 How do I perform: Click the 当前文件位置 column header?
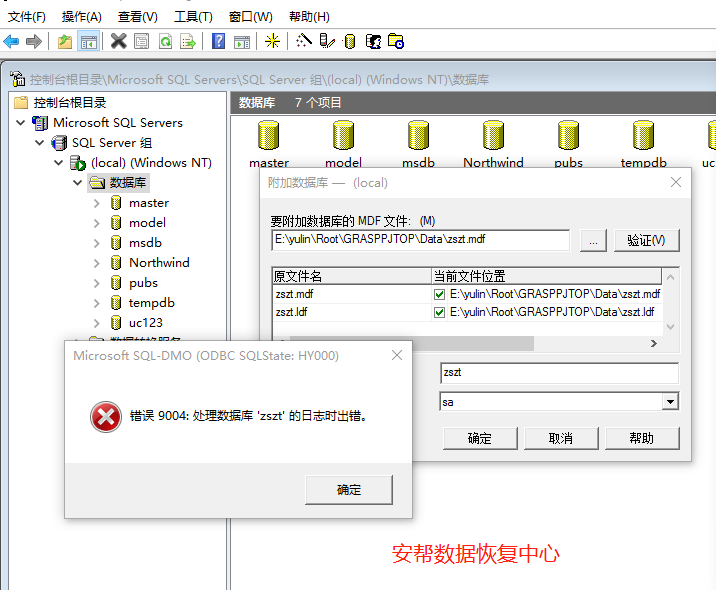tap(547, 276)
